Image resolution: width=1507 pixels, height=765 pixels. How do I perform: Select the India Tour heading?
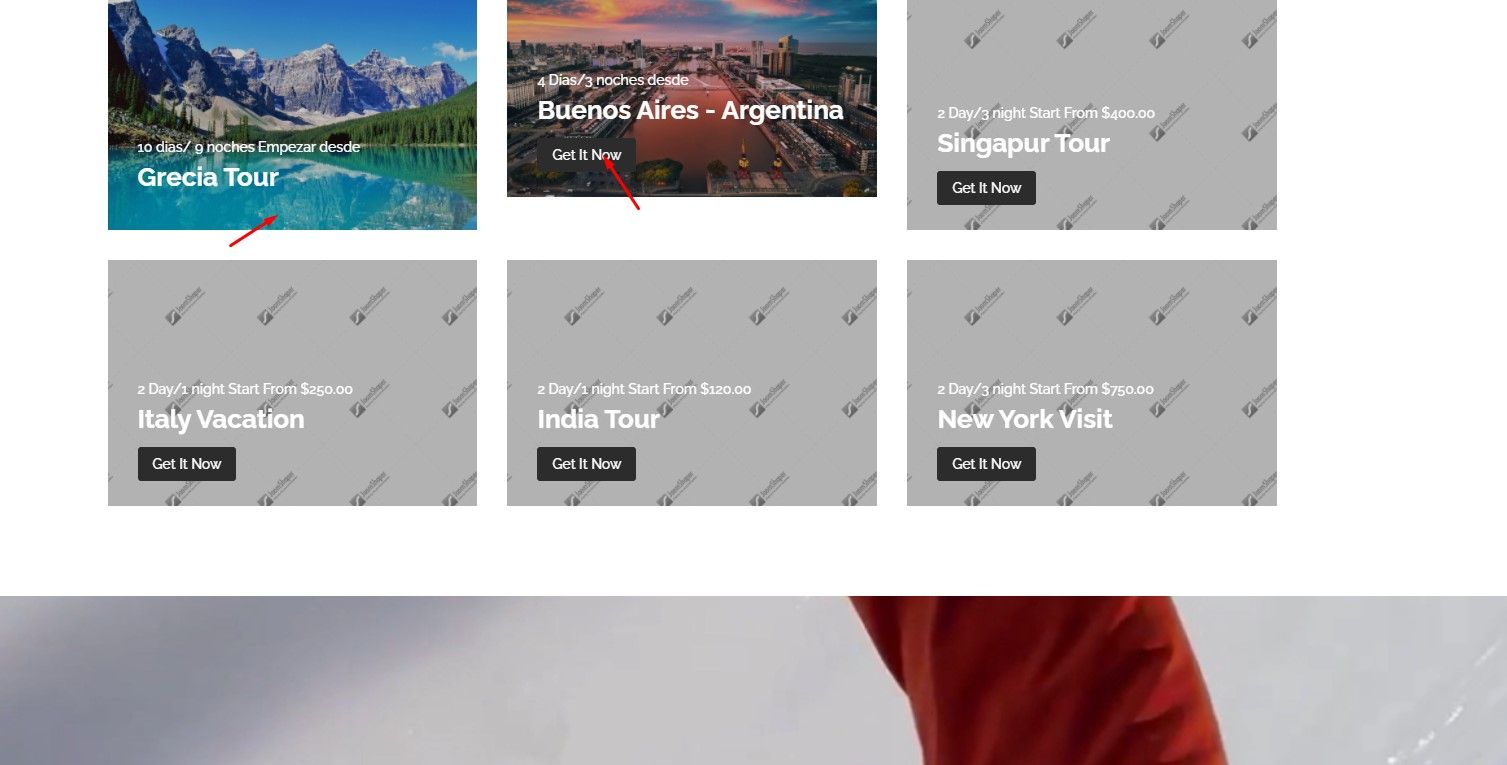pyautogui.click(x=598, y=419)
